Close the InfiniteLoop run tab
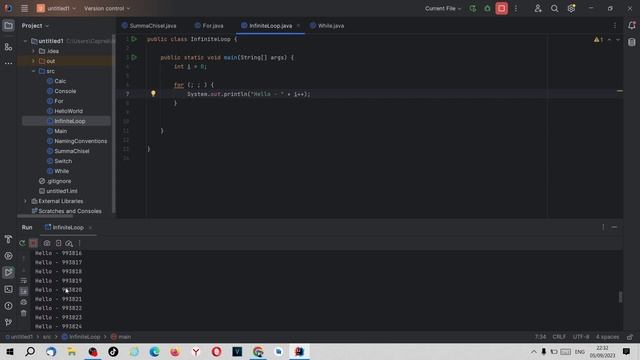 pos(90,227)
